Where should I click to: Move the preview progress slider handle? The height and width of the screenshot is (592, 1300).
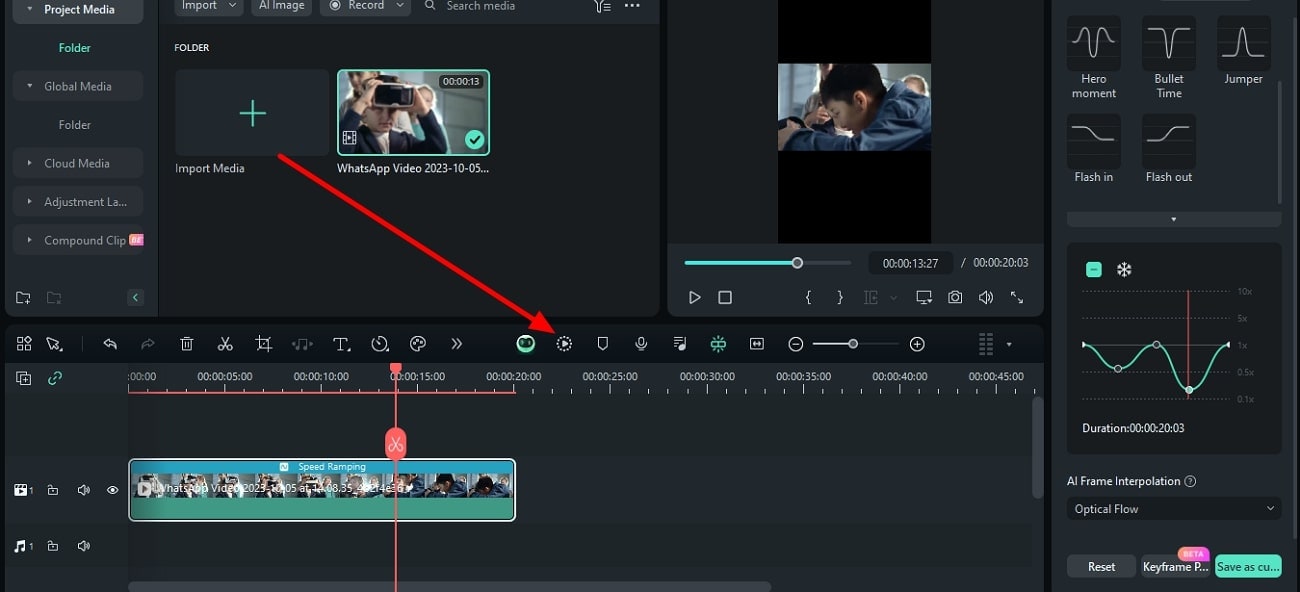click(797, 263)
